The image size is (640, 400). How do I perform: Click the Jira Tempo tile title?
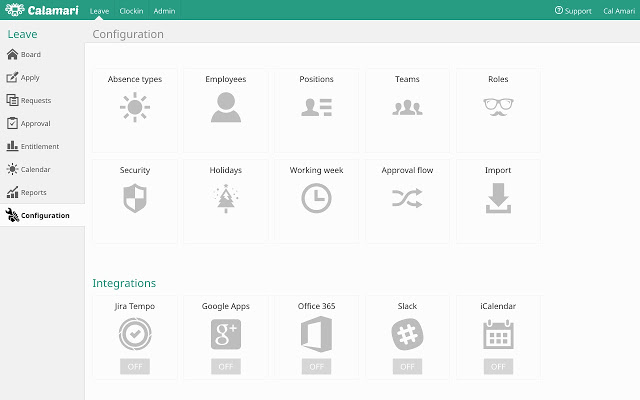coord(135,306)
